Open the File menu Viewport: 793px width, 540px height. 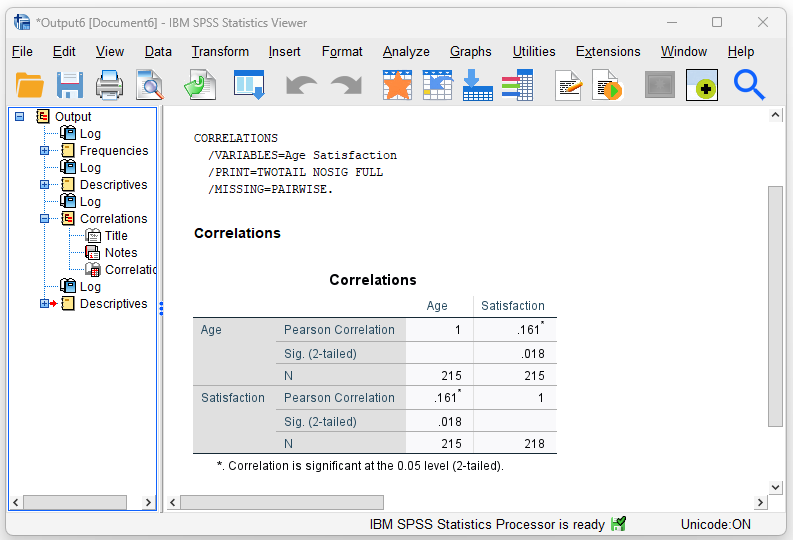coord(22,52)
